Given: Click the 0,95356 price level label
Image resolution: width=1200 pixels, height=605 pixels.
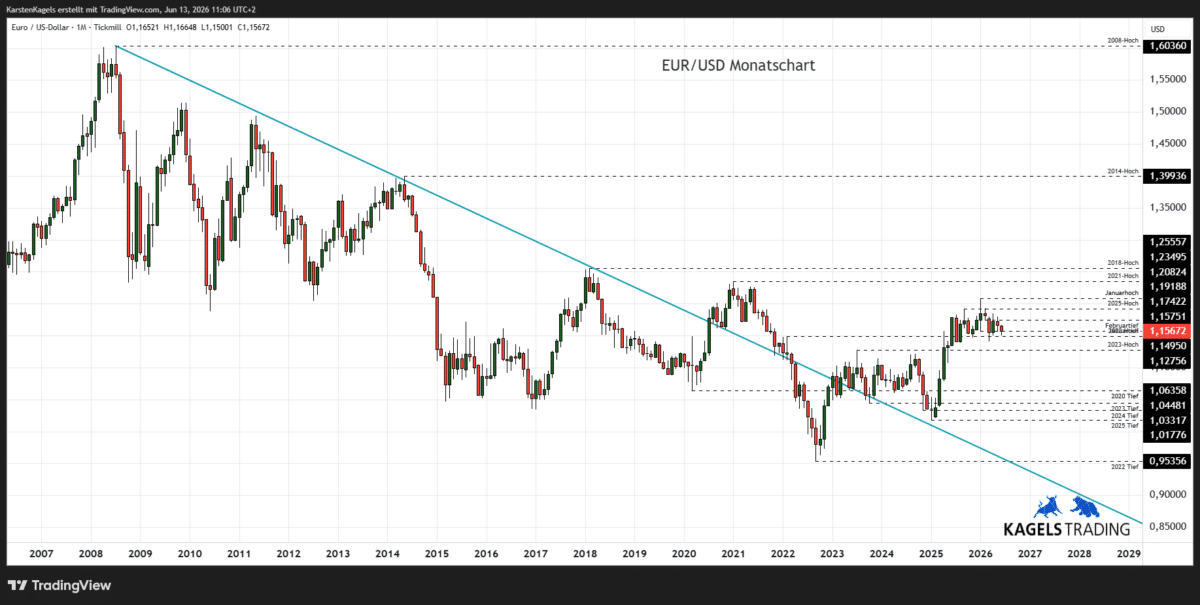Looking at the screenshot, I should coord(1168,461).
